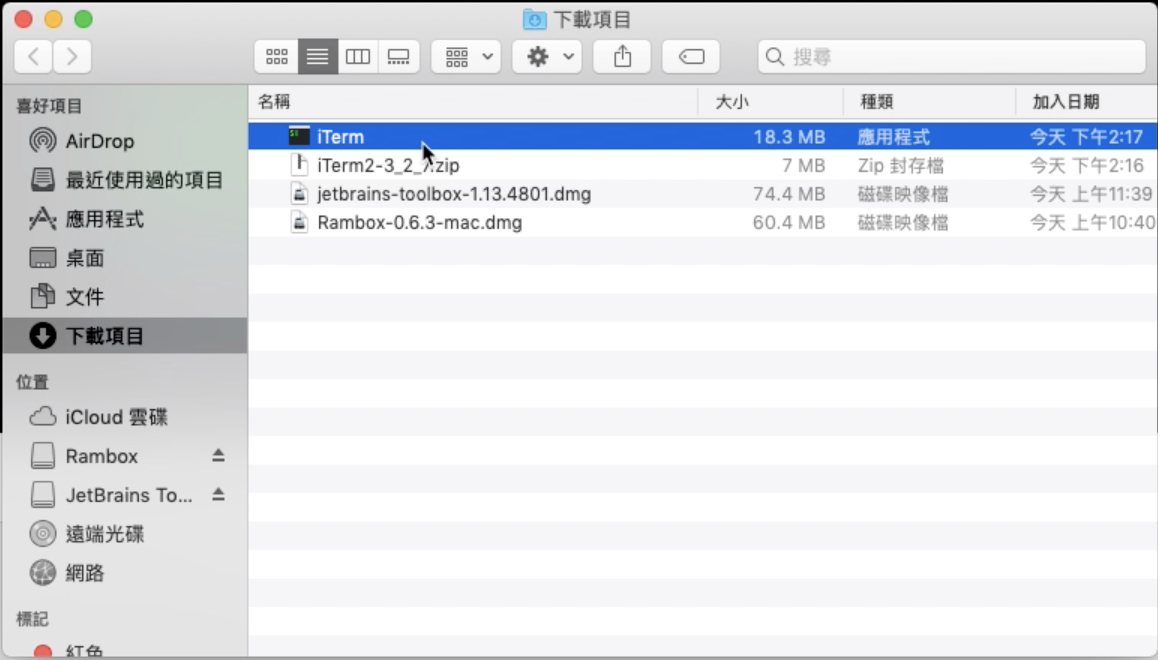
Task: Eject the Rambox volume
Action: click(x=218, y=456)
